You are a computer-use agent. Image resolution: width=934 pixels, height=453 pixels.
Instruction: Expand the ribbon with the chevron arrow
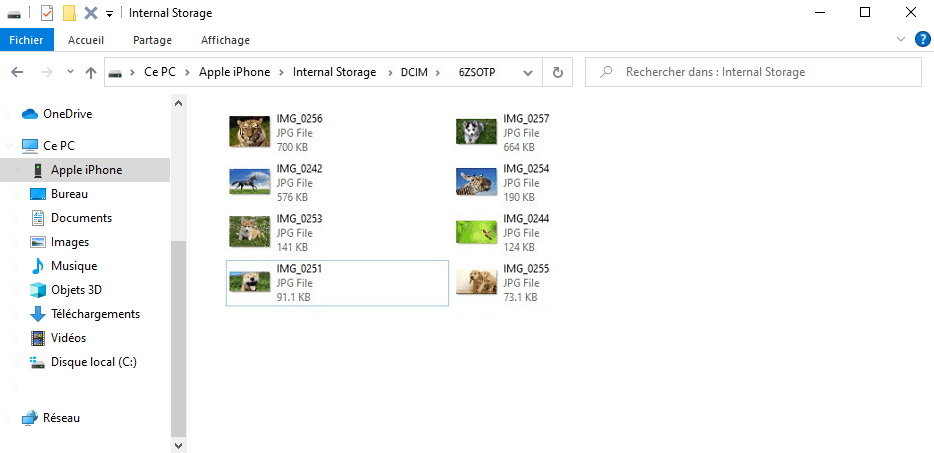(x=900, y=40)
